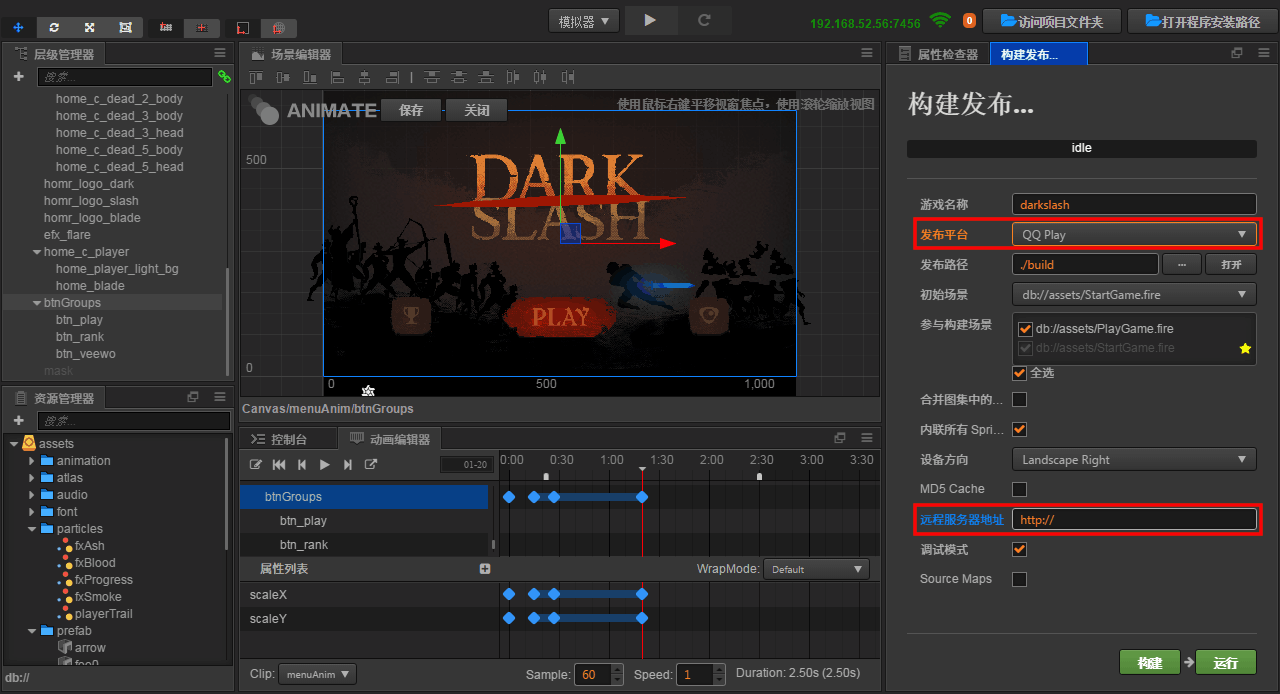Toggle the 内联所有 Sprite checkbox
This screenshot has height=694, width=1280.
click(x=1019, y=430)
